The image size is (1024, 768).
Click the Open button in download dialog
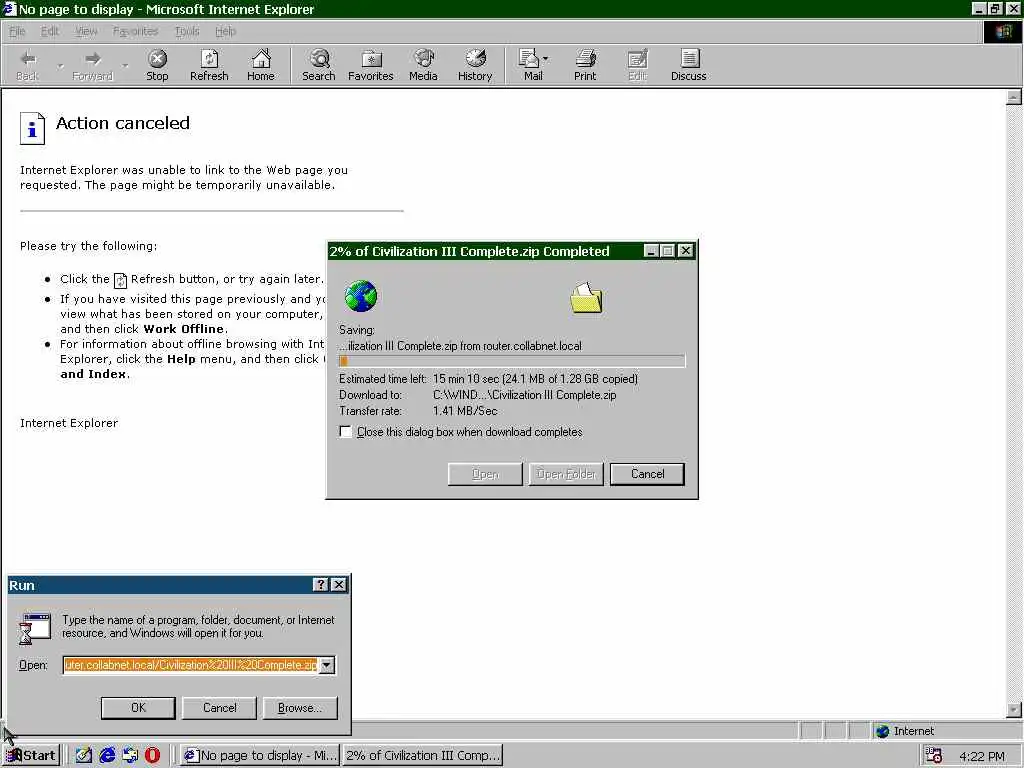(485, 474)
